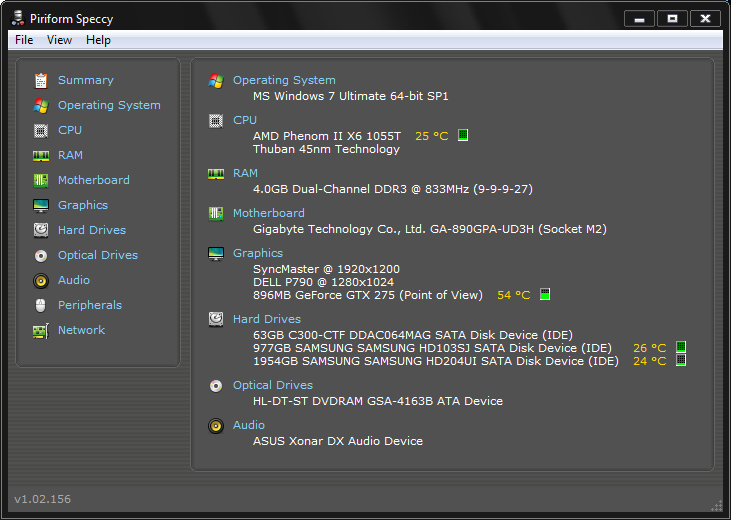Screen dimensions: 731x520
Task: Click the Network icon in sidebar
Action: pyautogui.click(x=41, y=331)
